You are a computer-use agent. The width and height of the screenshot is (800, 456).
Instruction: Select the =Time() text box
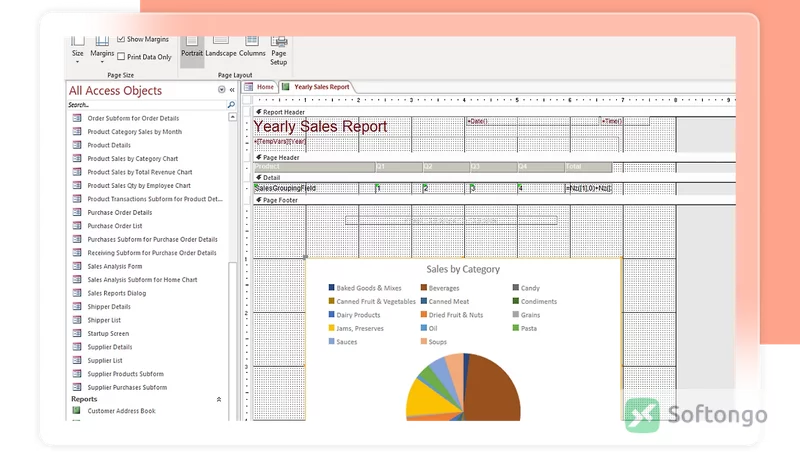(x=625, y=121)
